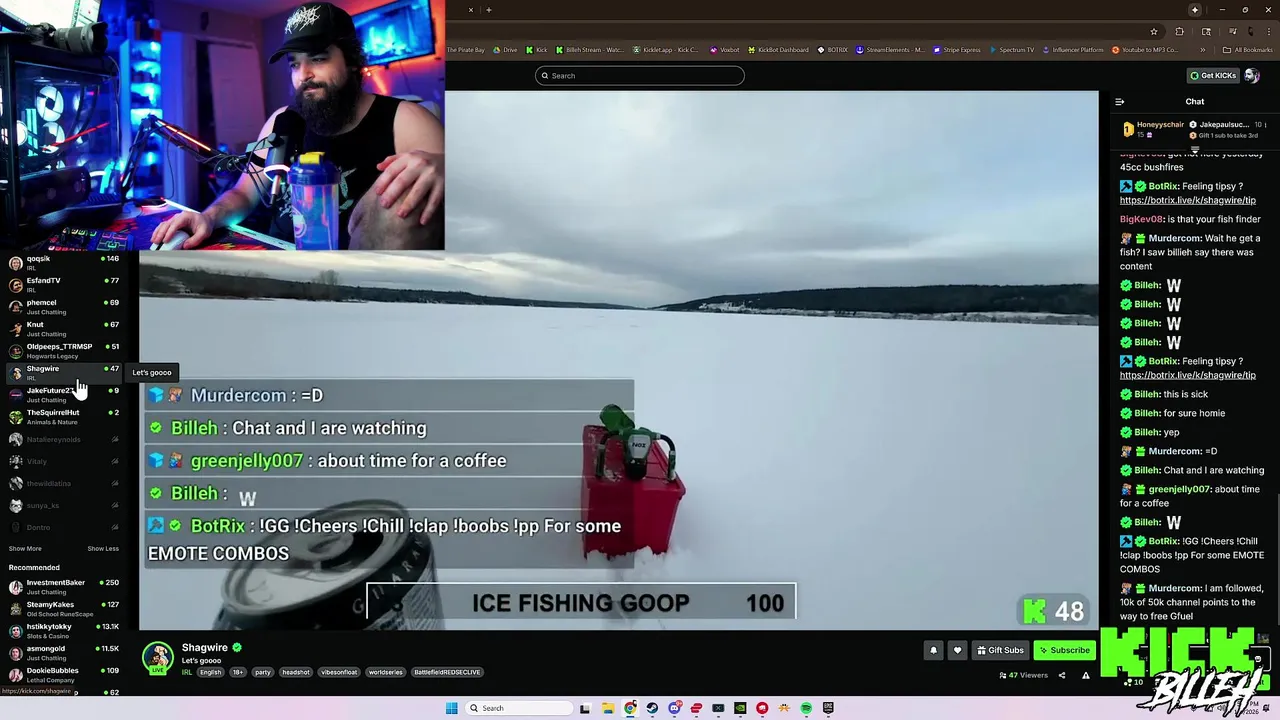Click greenjelly007 username in the chat panel
1280x720 pixels.
click(1180, 489)
